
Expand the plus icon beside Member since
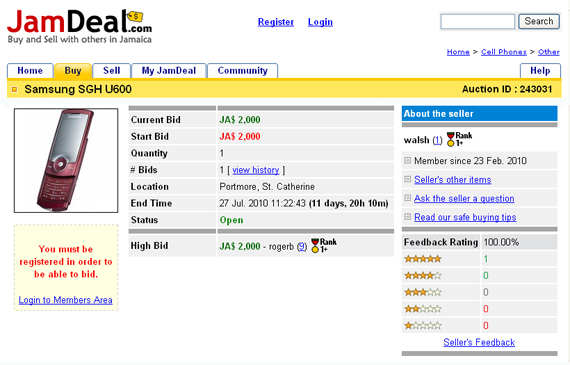pos(408,160)
